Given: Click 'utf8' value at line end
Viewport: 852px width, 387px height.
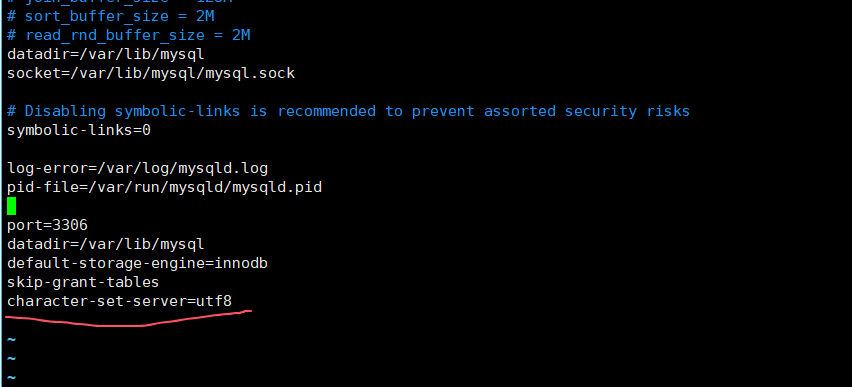Looking at the screenshot, I should (x=214, y=301).
